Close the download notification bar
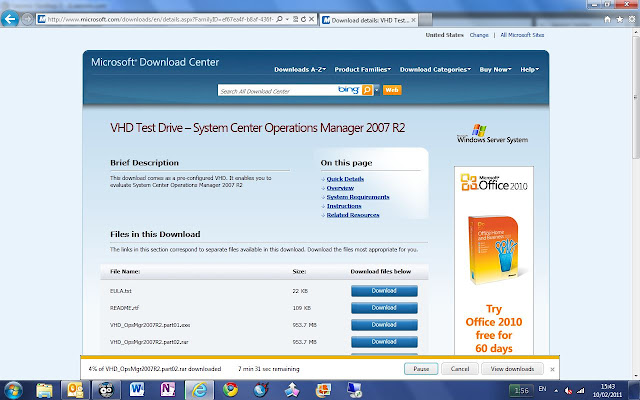 click(x=552, y=369)
